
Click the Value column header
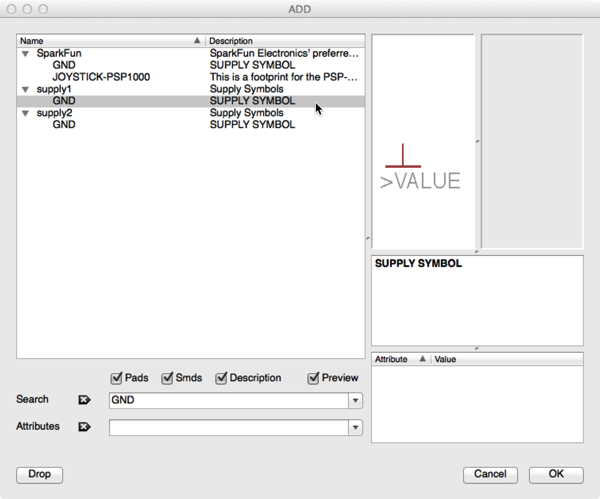click(507, 359)
